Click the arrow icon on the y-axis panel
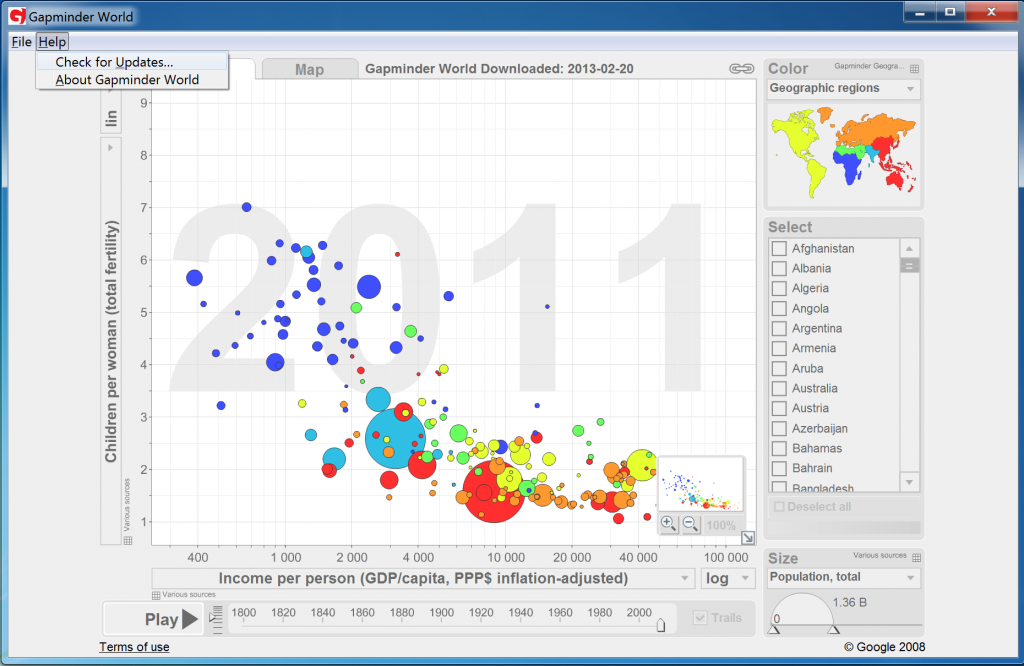The height and width of the screenshot is (666, 1024). tap(110, 147)
